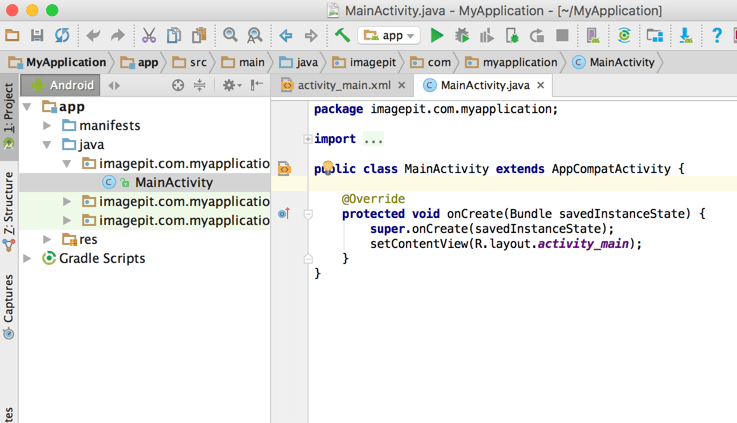Click the Stop square icon
Image resolution: width=737 pixels, height=423 pixels.
click(562, 35)
